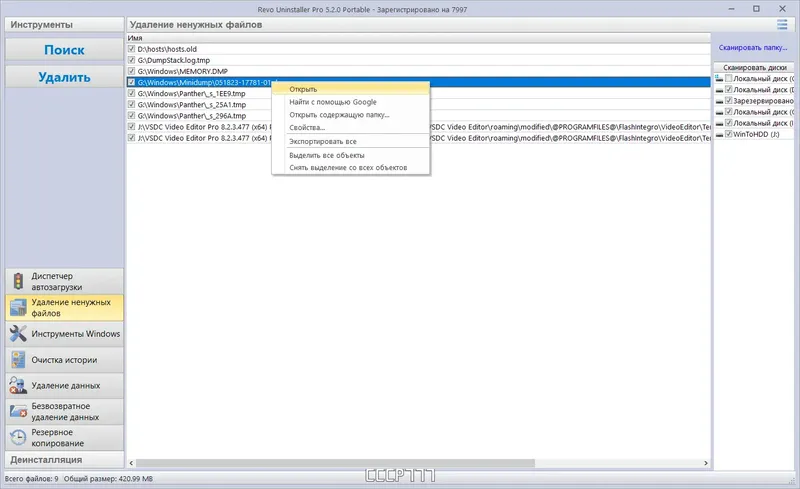Open Очистка истории tool
Screen dimensions: 800x489
(x=64, y=359)
